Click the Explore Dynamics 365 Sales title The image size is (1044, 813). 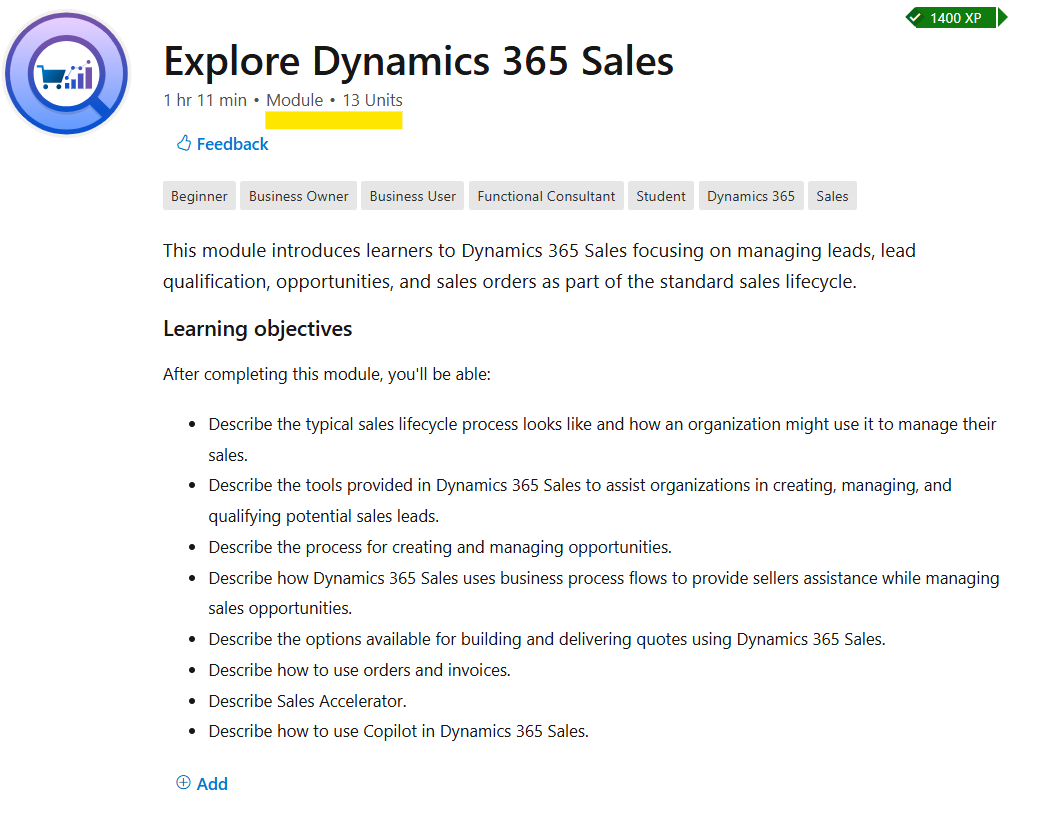[419, 61]
